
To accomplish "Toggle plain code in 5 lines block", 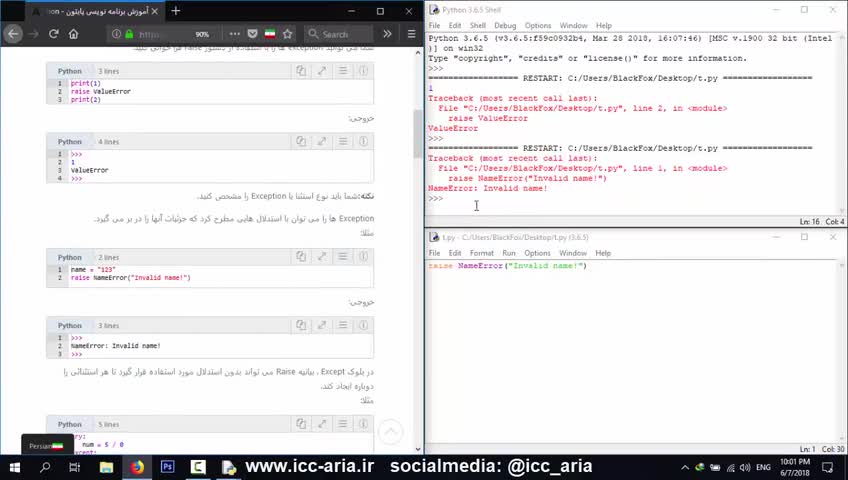I will click(343, 424).
